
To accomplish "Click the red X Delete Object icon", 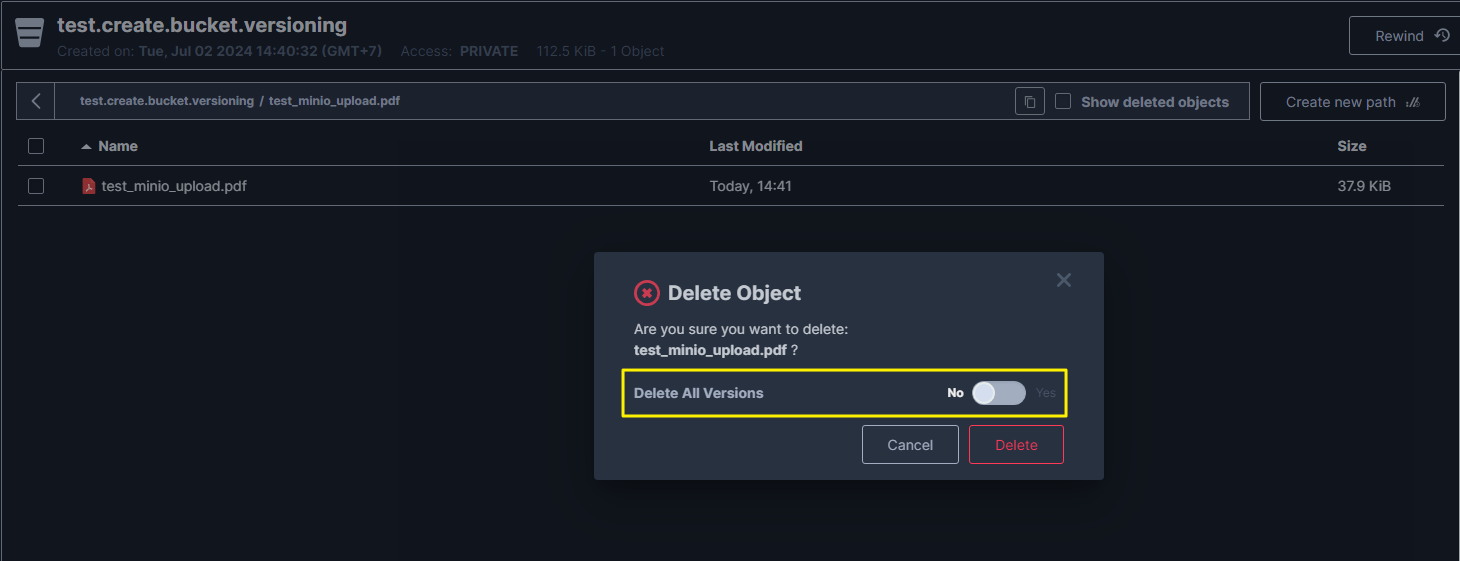I will pos(647,293).
